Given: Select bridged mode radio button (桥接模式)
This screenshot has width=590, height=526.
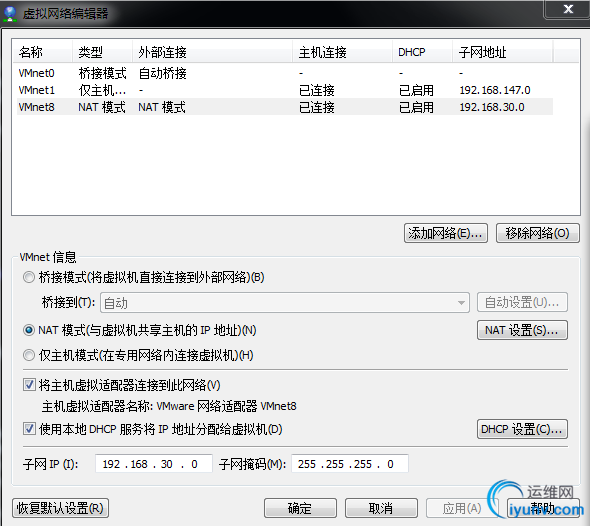Looking at the screenshot, I should pos(29,278).
